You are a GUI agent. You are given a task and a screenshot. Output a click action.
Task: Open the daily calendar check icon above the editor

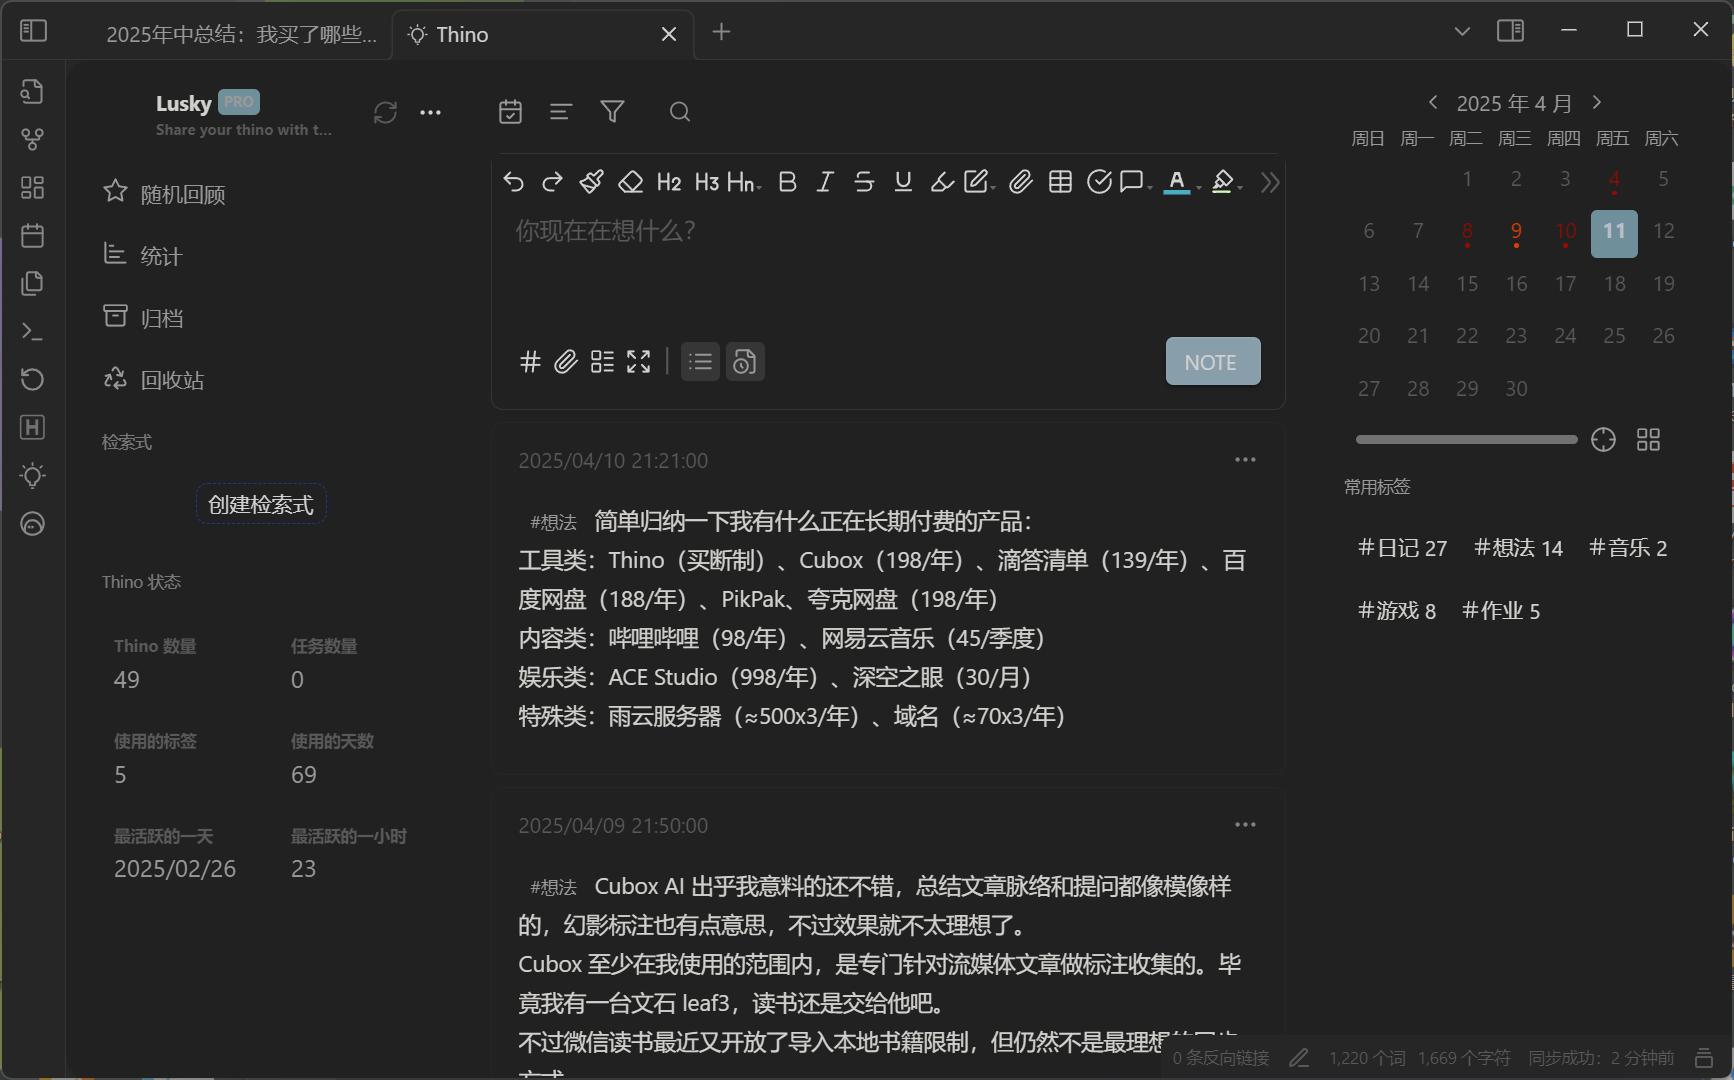click(510, 112)
